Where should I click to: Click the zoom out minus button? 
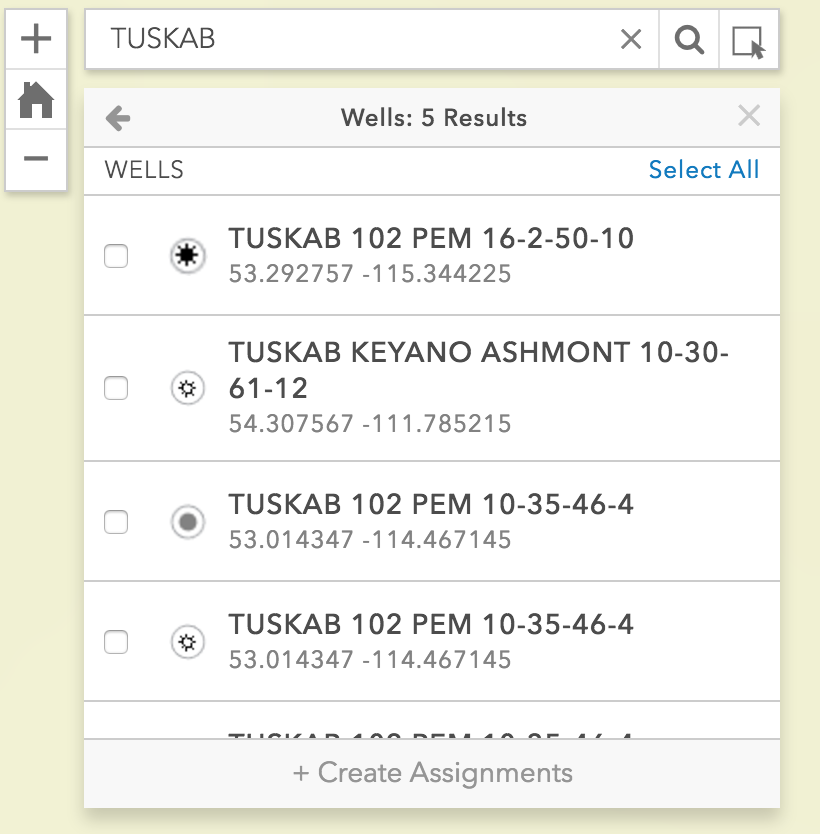(x=36, y=158)
